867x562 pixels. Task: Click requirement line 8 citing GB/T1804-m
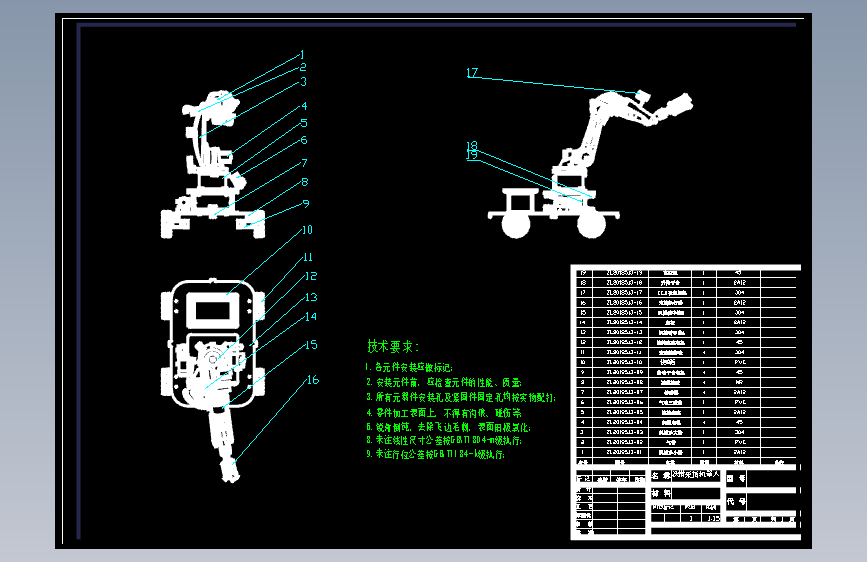tap(443, 441)
